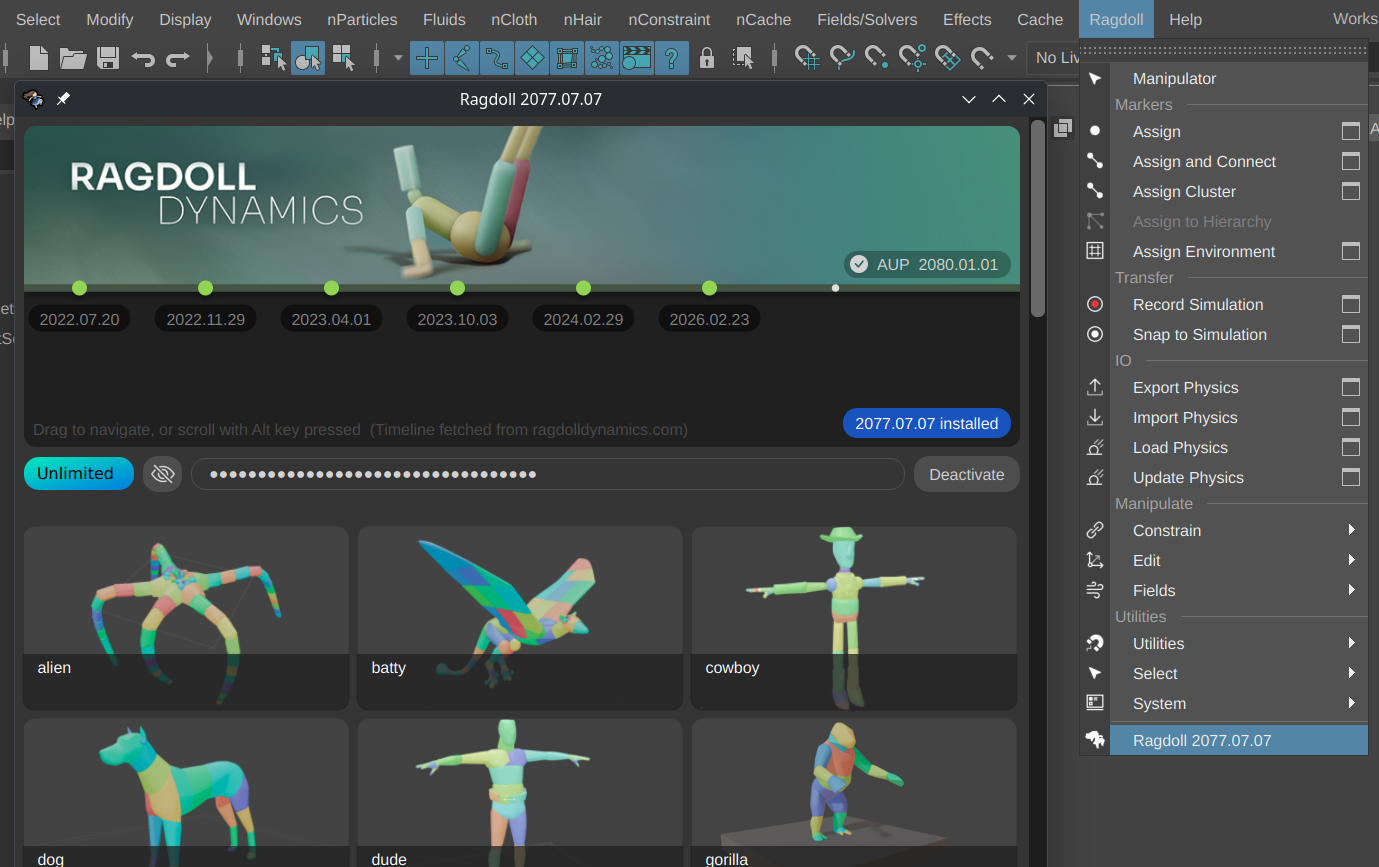Open the option box for Assign
Viewport: 1379px width, 867px height.
pos(1351,132)
